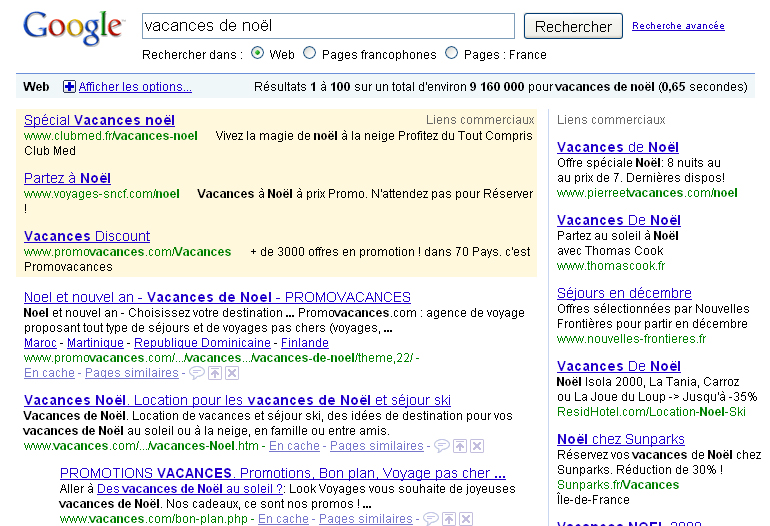Click the comment bubble icon in the Promovacances result
Screen dimensions: 770x526
(196, 373)
